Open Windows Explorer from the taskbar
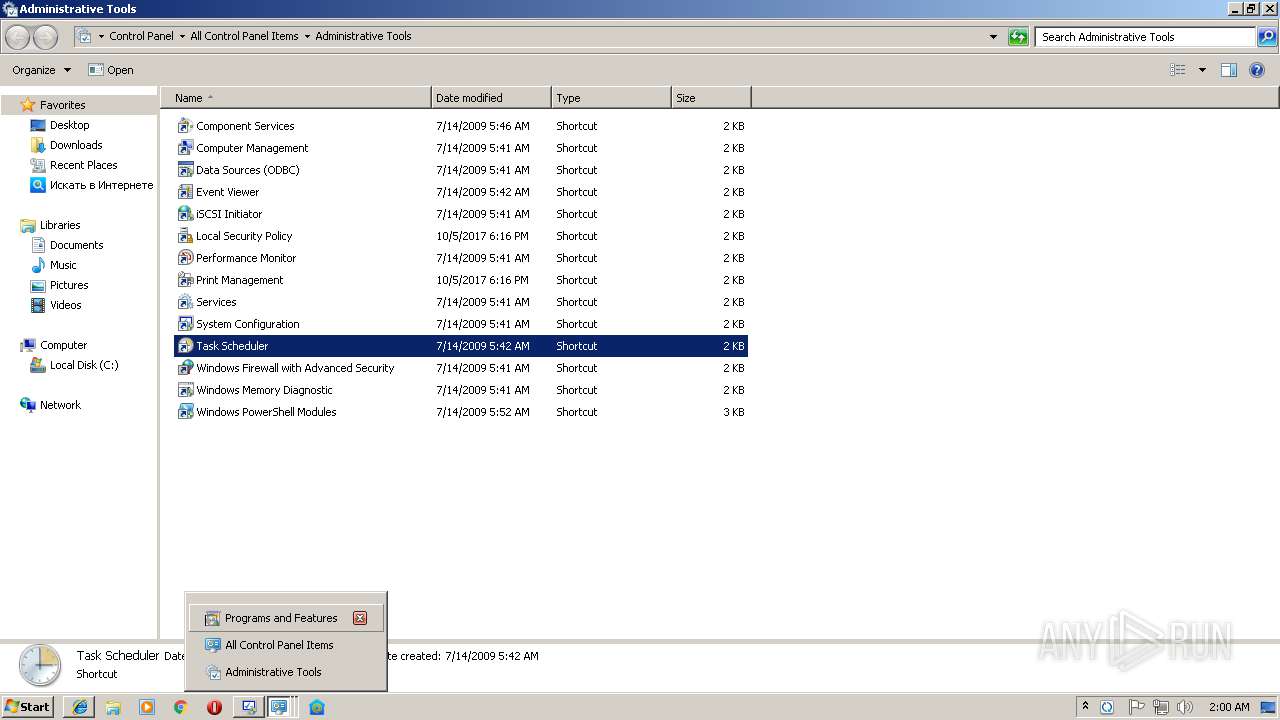The width and height of the screenshot is (1280, 720). (x=113, y=707)
